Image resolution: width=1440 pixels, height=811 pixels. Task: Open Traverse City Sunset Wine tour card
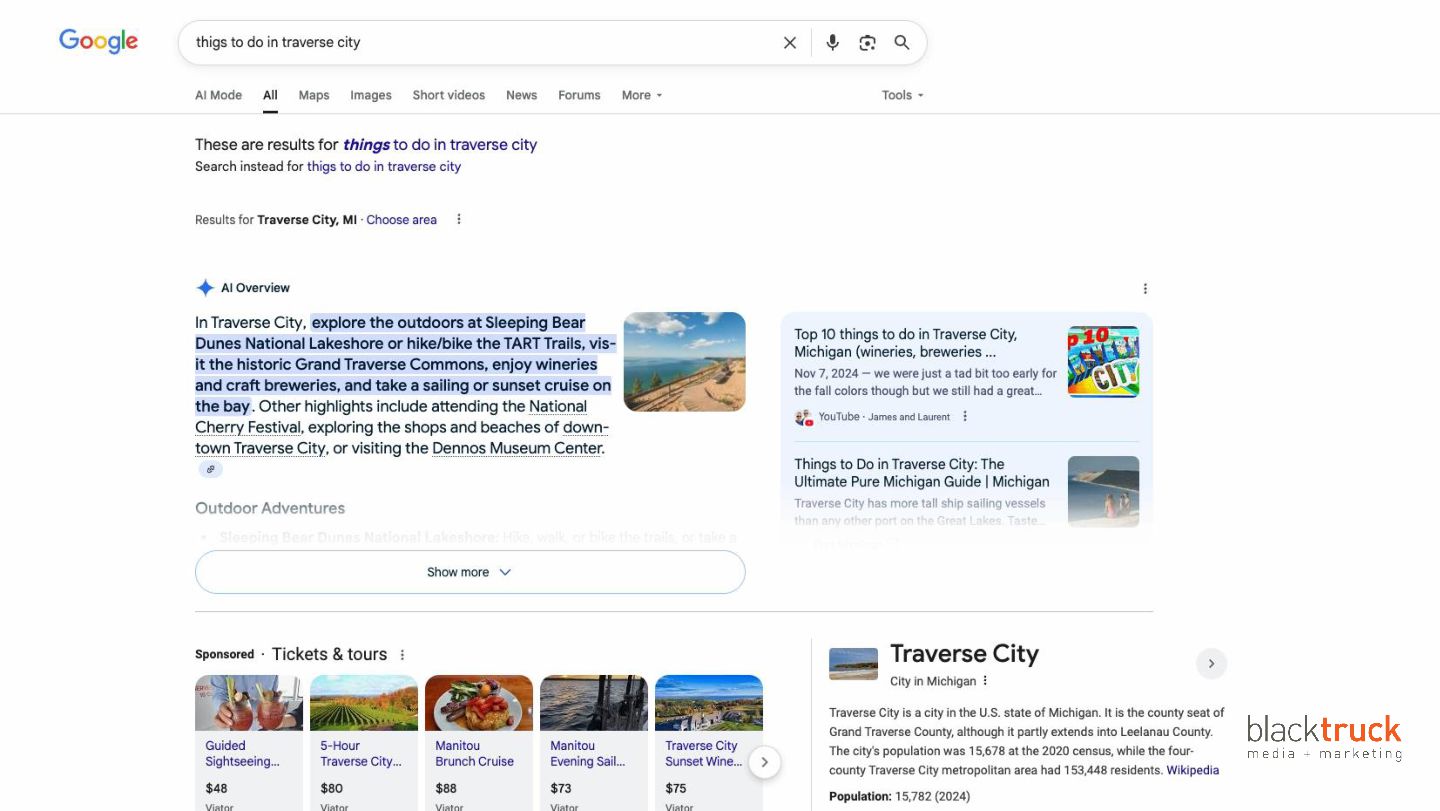[x=709, y=743]
